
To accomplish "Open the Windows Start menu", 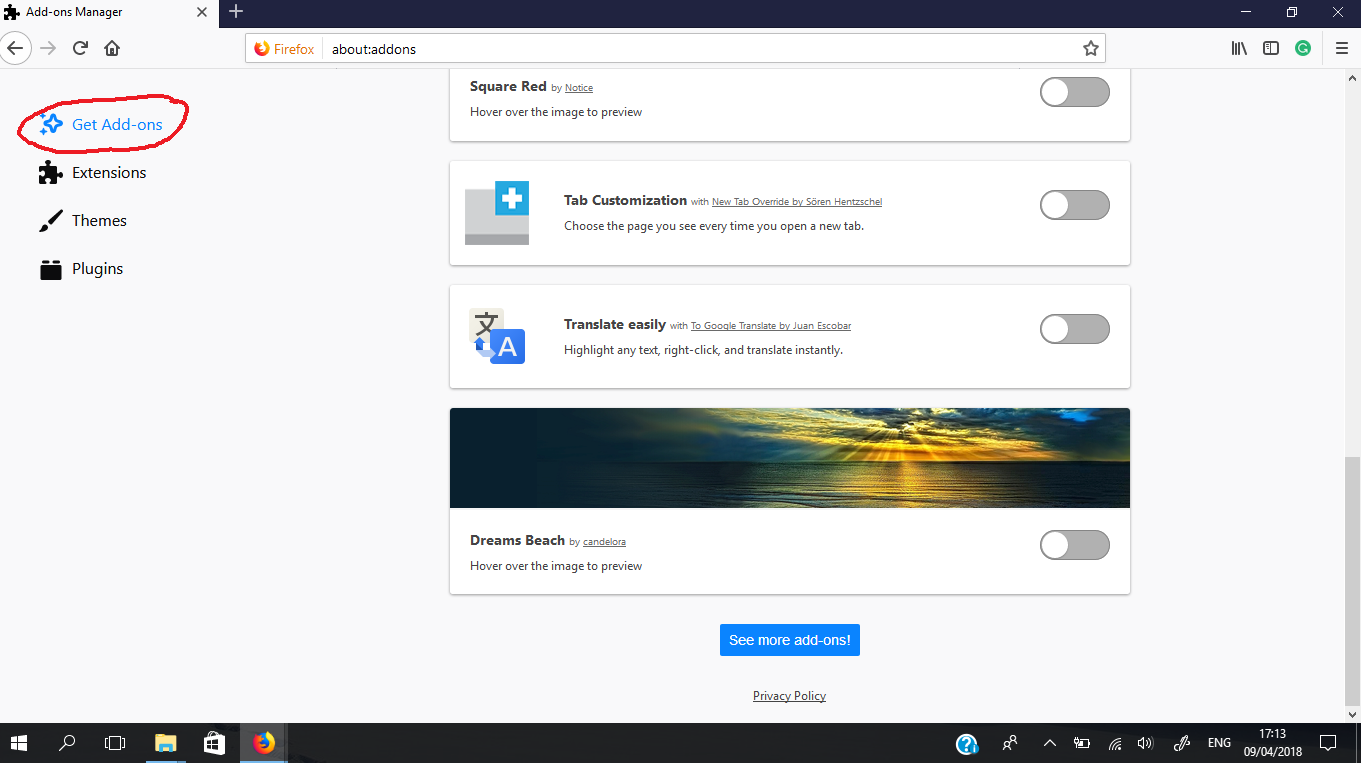I will click(x=19, y=743).
